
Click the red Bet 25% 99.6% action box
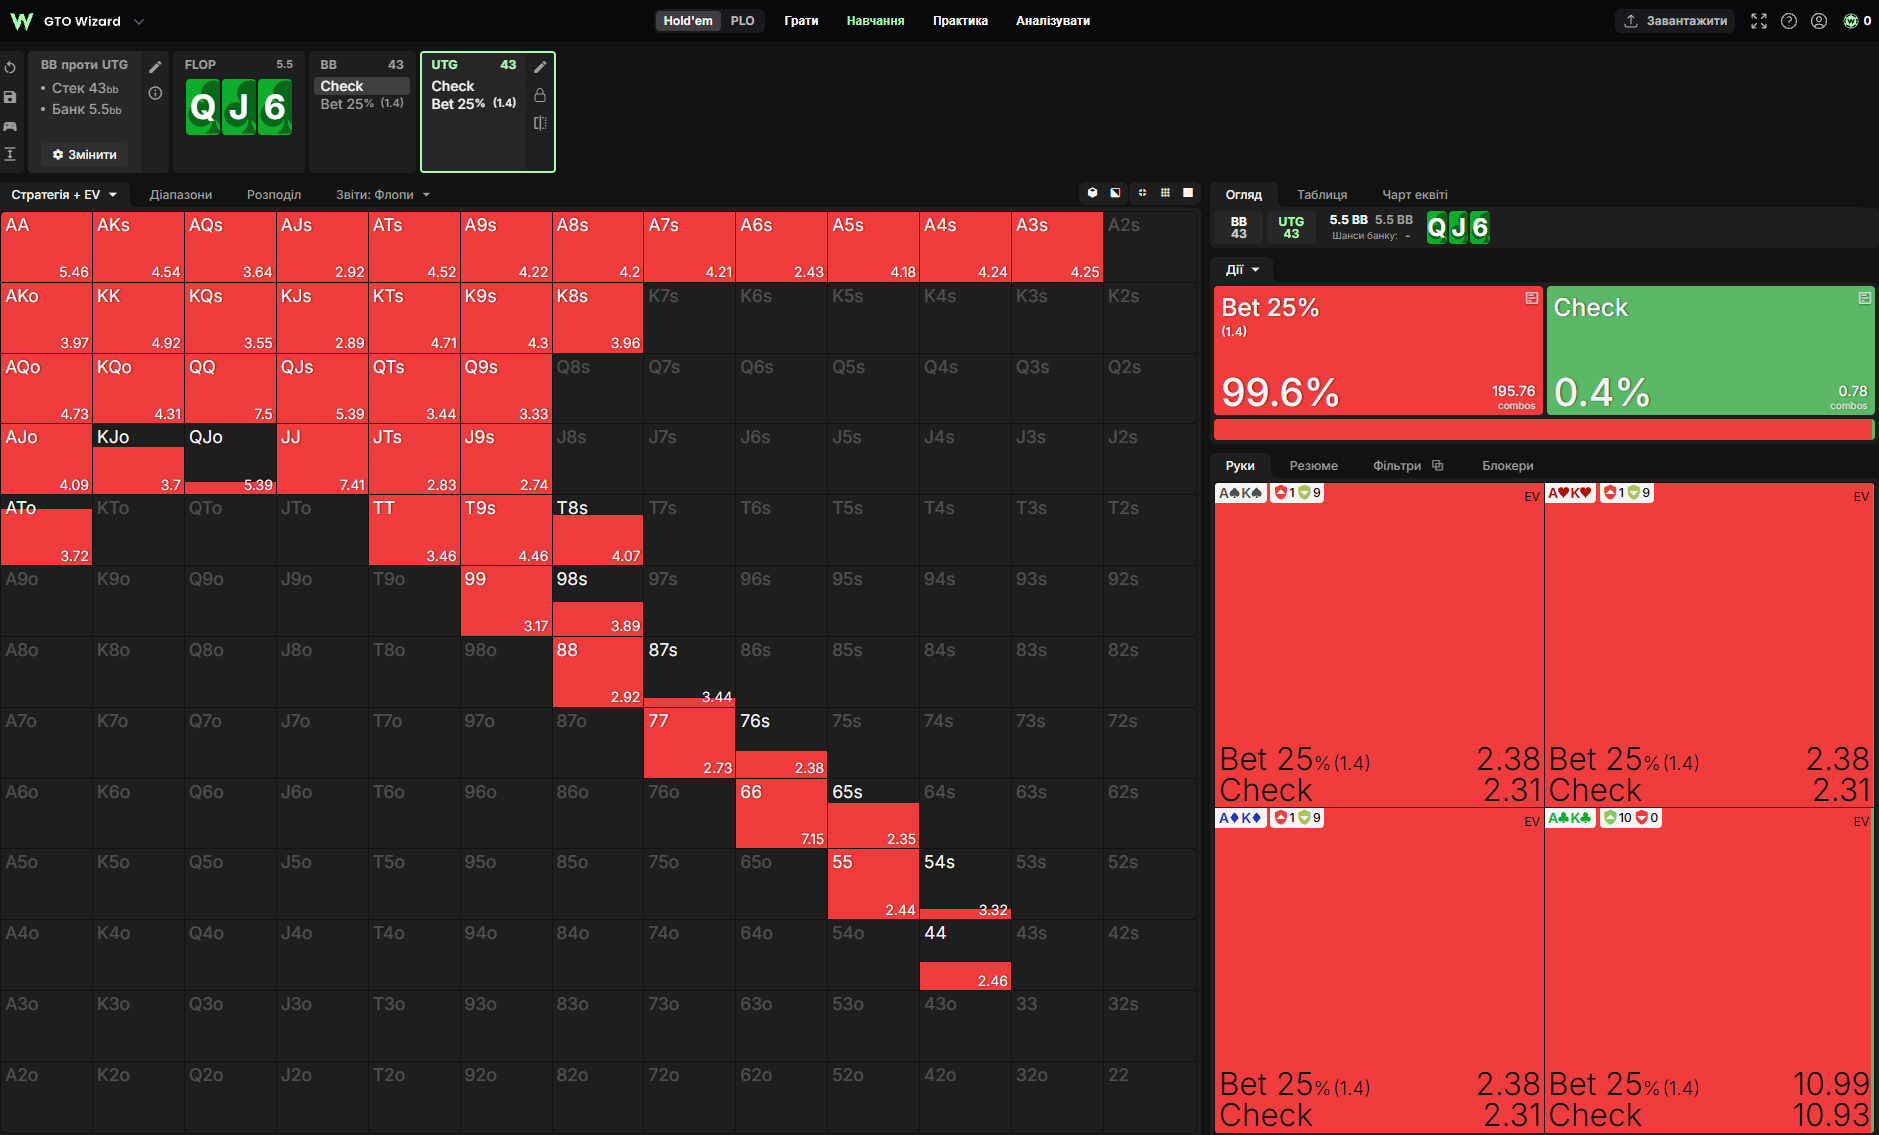1378,351
